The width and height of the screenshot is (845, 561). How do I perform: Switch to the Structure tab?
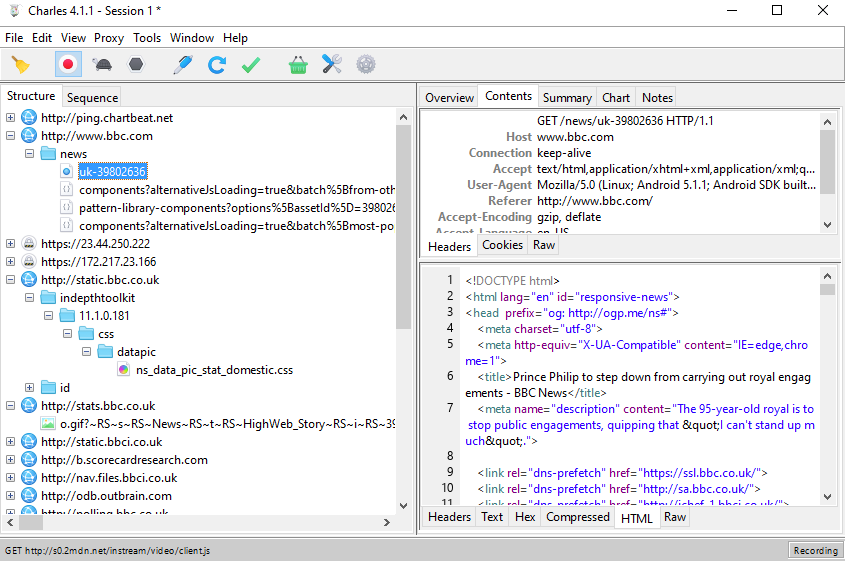31,96
